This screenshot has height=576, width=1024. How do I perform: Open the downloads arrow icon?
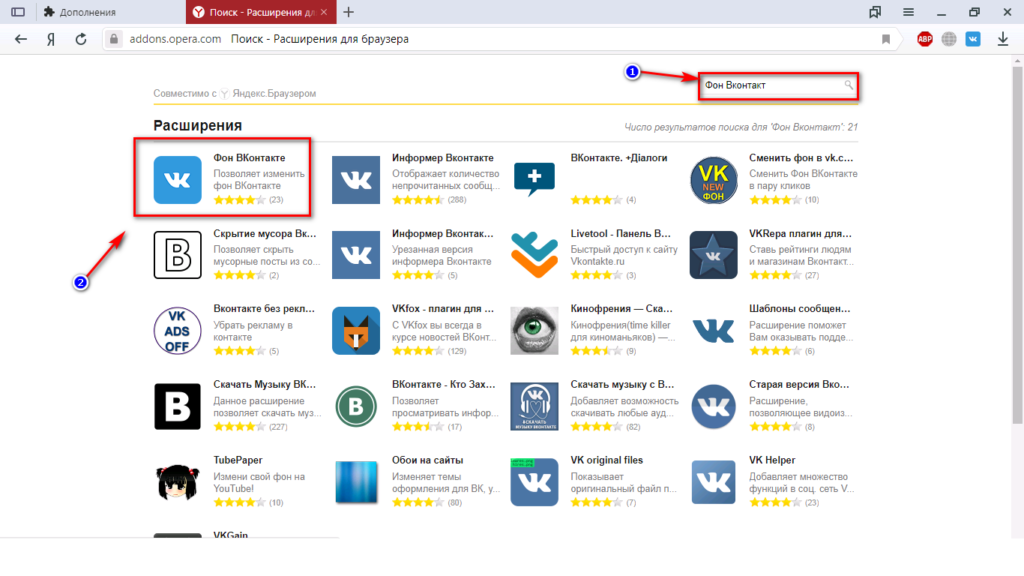(1003, 39)
